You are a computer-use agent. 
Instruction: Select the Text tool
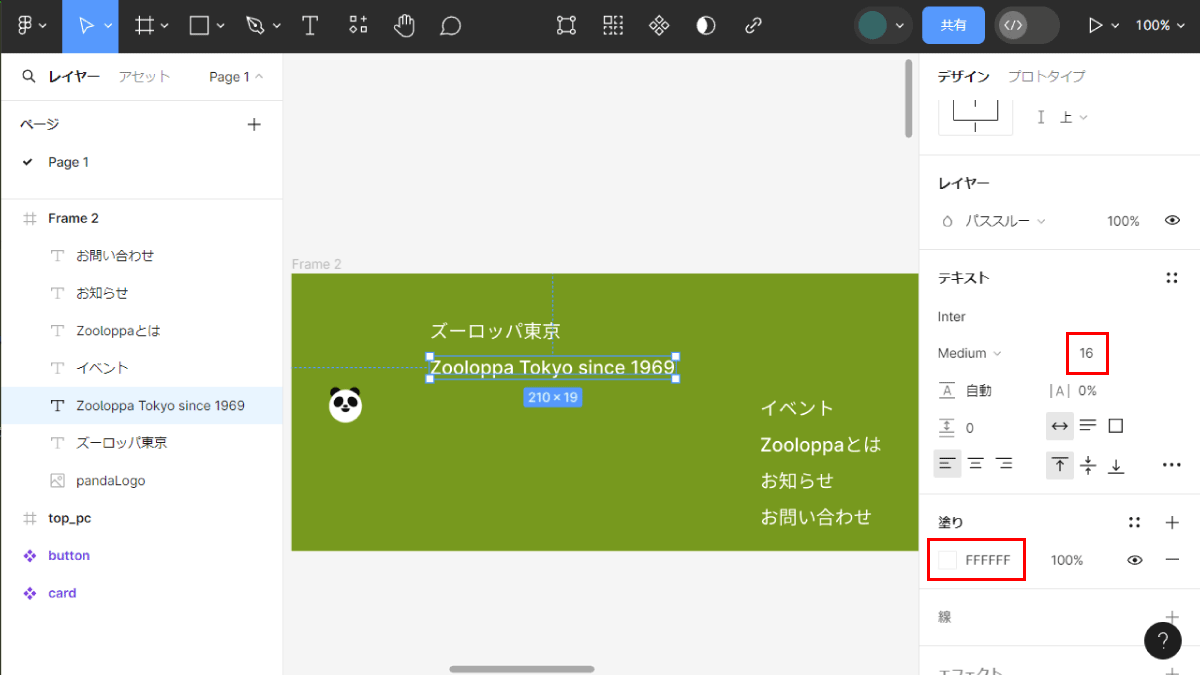pyautogui.click(x=310, y=26)
